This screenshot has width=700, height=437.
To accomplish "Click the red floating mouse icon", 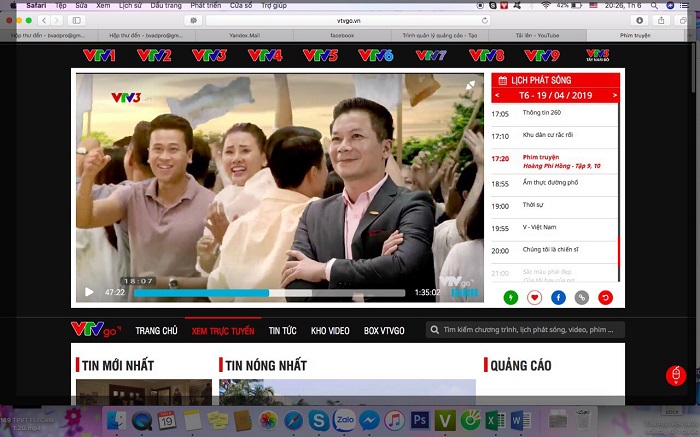I will (676, 375).
